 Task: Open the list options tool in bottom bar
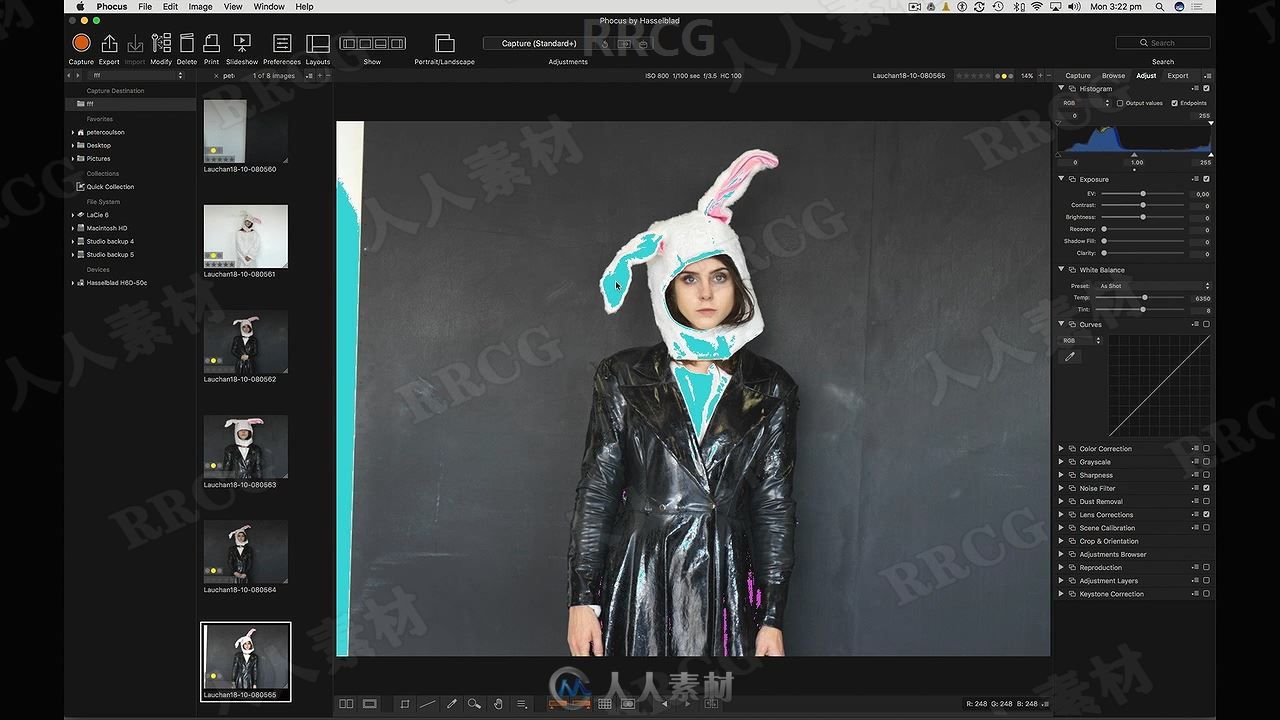[522, 704]
